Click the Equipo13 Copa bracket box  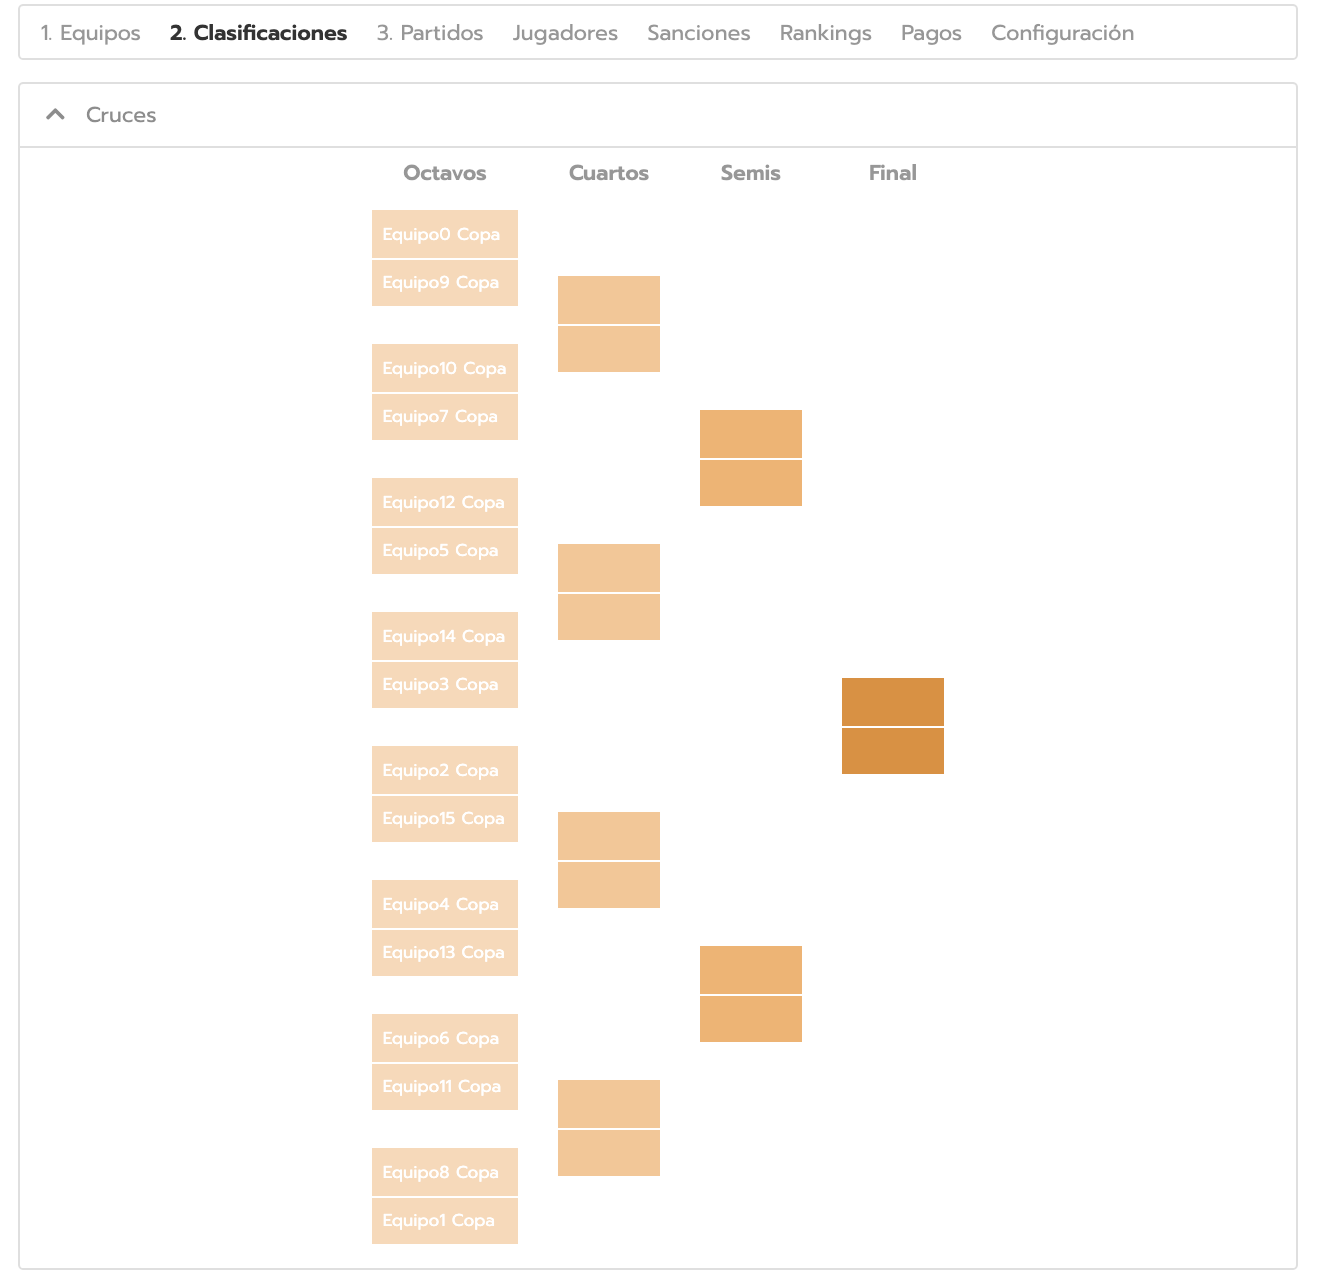pyautogui.click(x=445, y=953)
